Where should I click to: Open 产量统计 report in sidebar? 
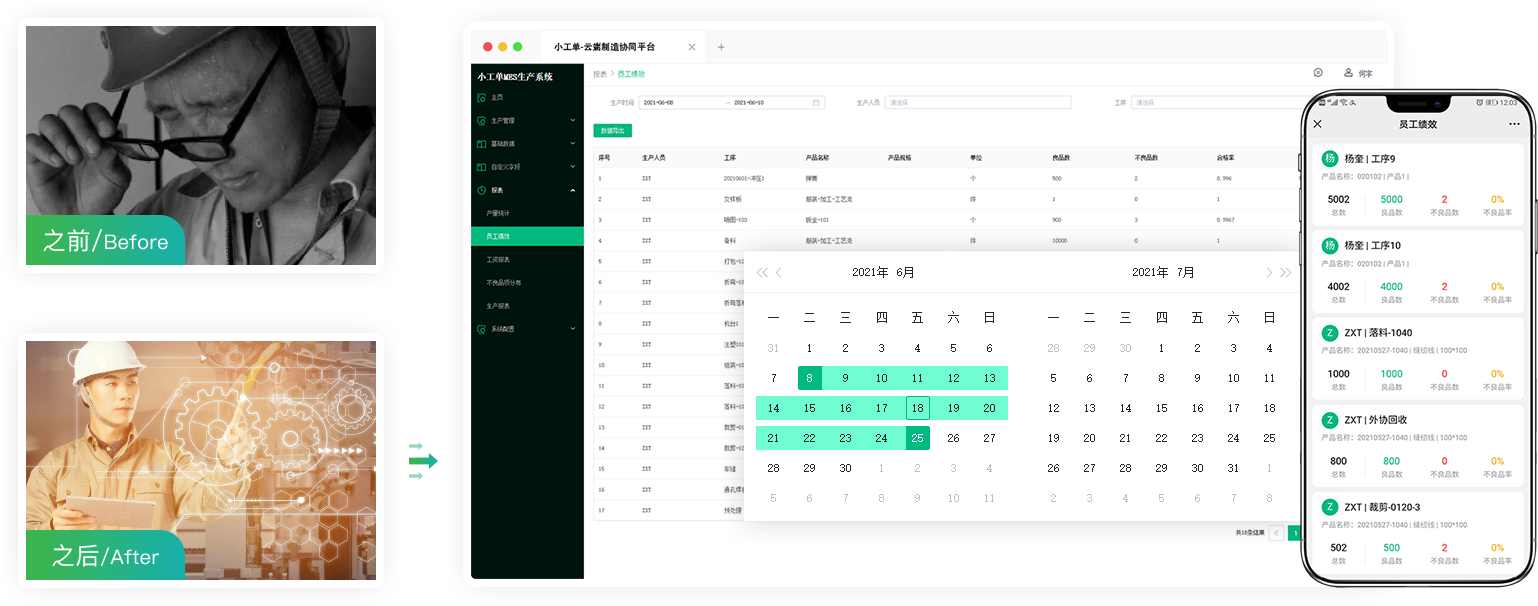498,213
